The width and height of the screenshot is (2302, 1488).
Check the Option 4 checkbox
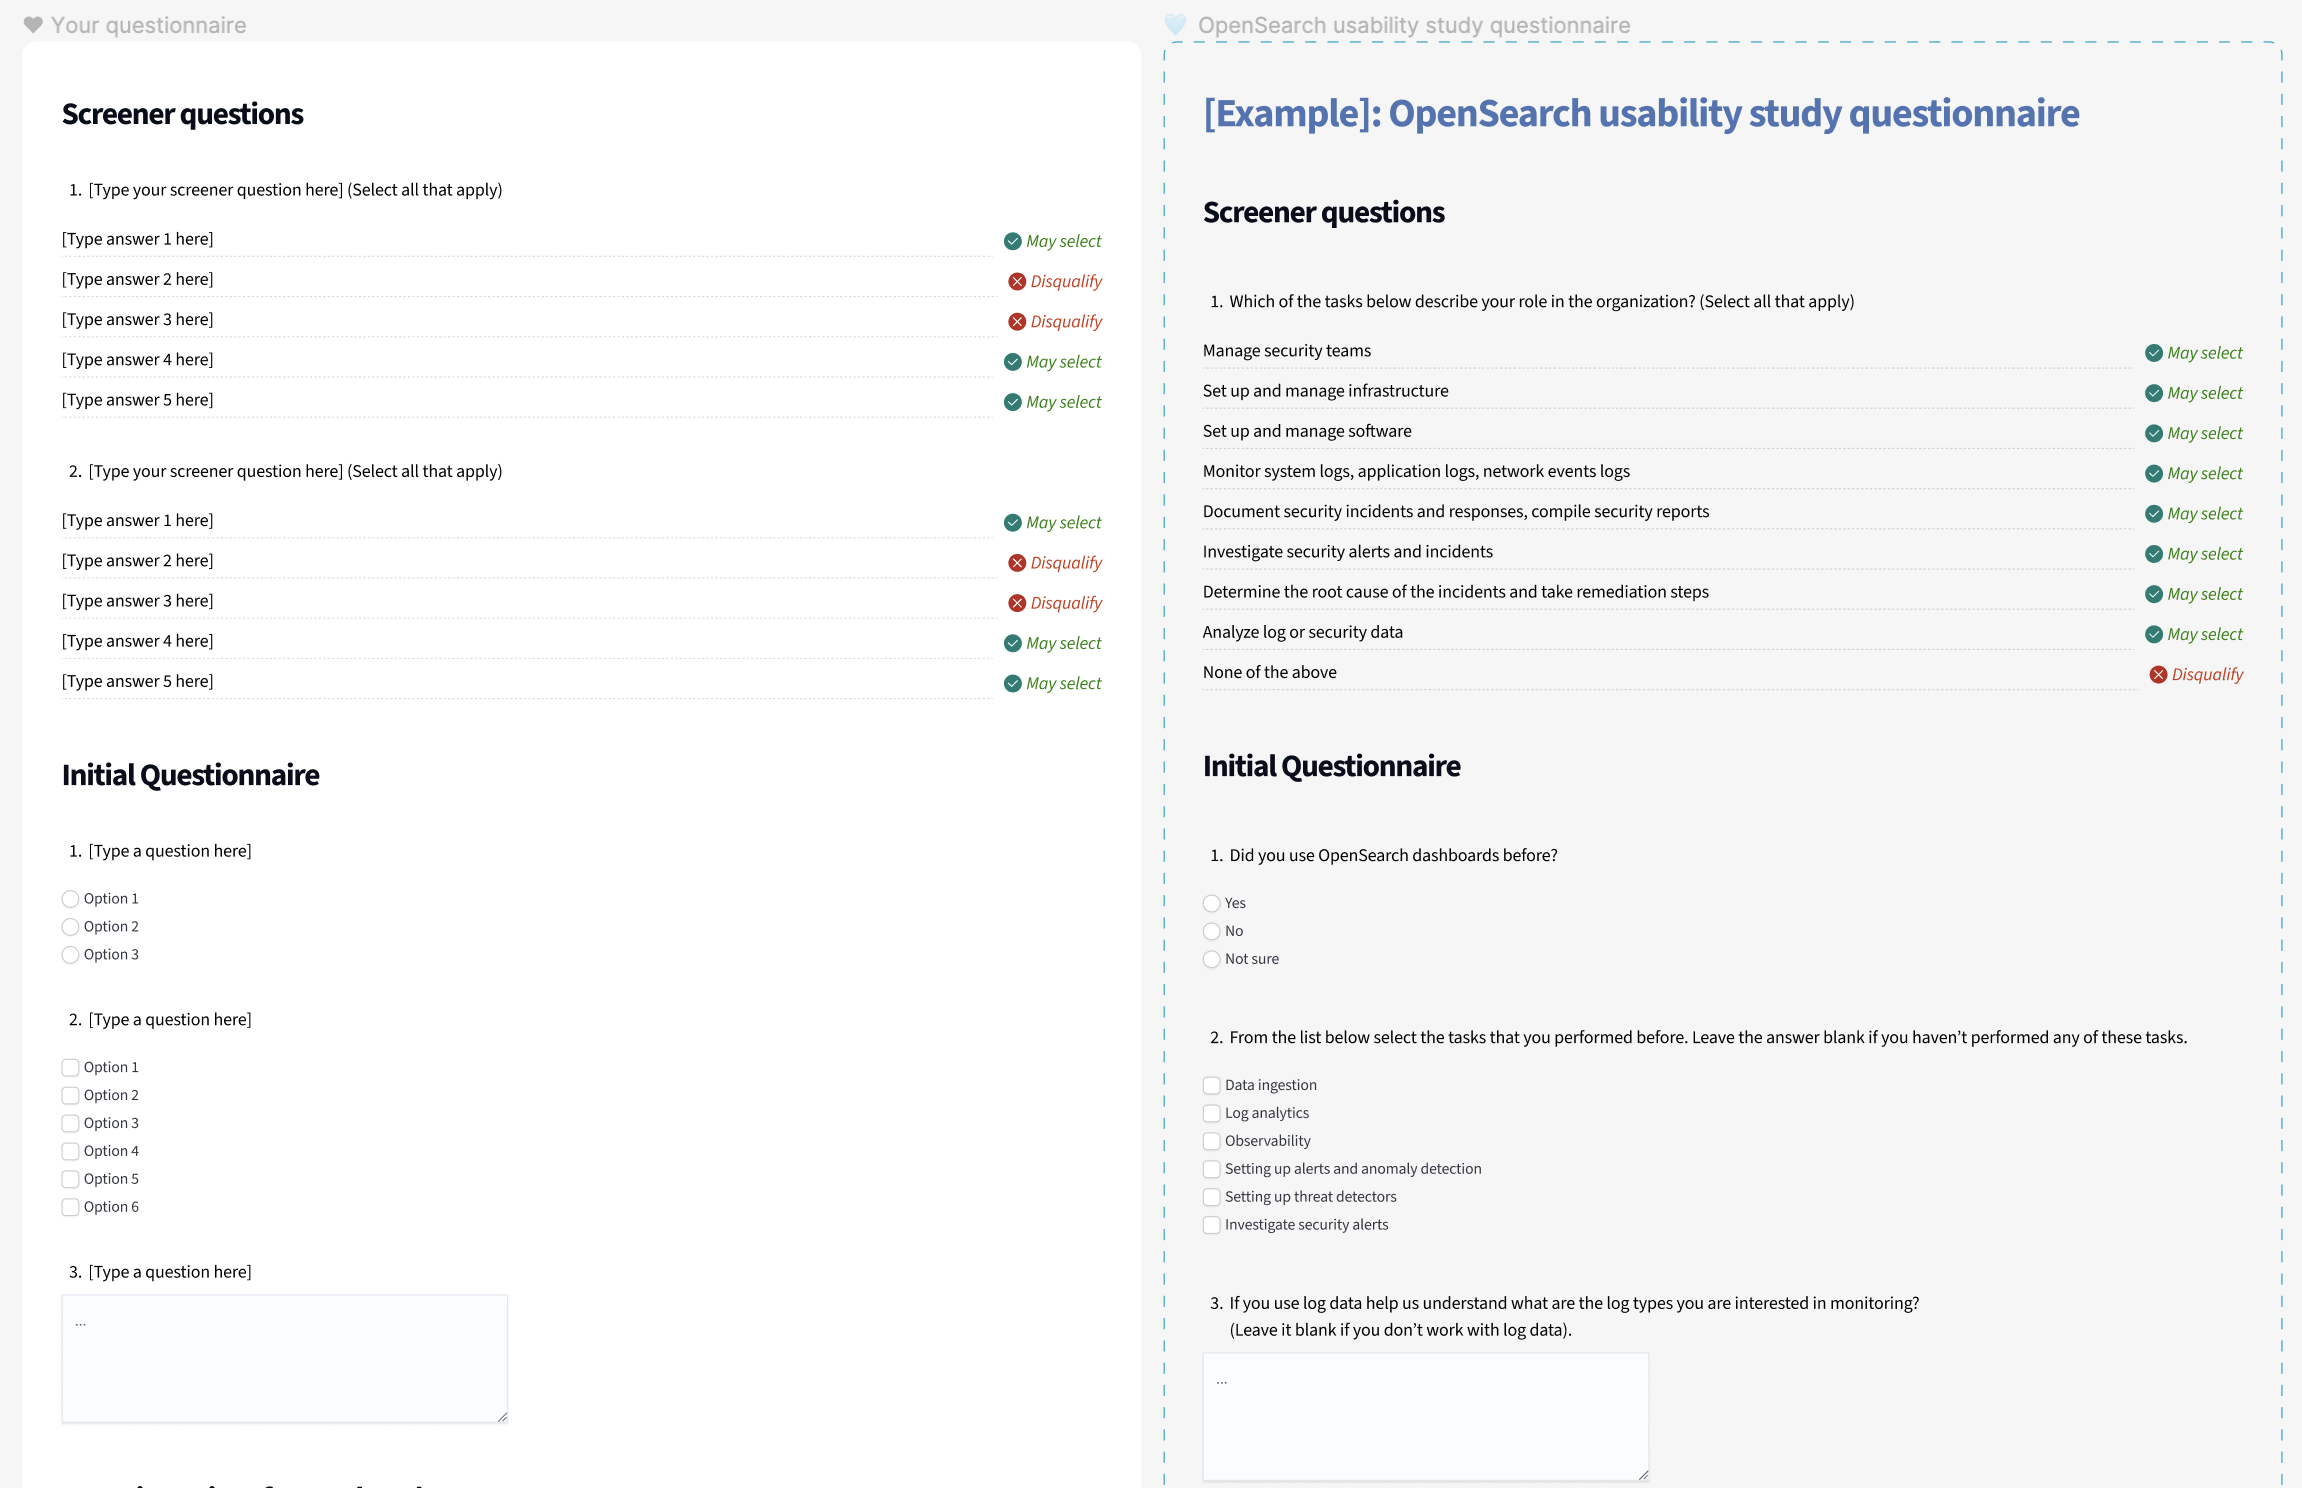70,1151
